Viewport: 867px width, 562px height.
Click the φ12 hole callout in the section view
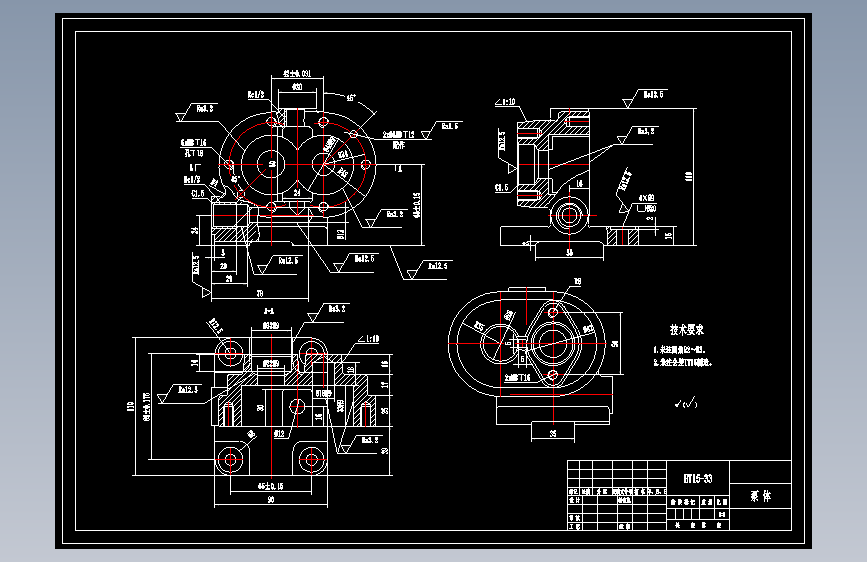279,434
